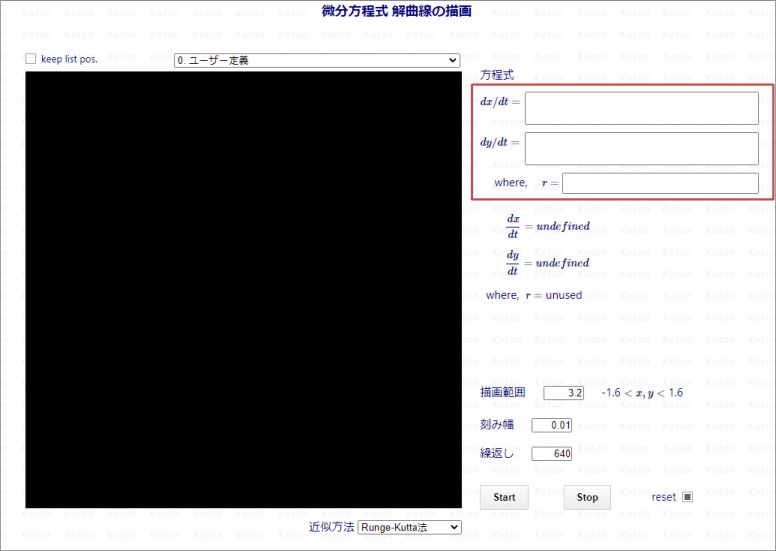Click the 刻み幅 label
Screen dimensions: 776x551
pyautogui.click(x=497, y=425)
